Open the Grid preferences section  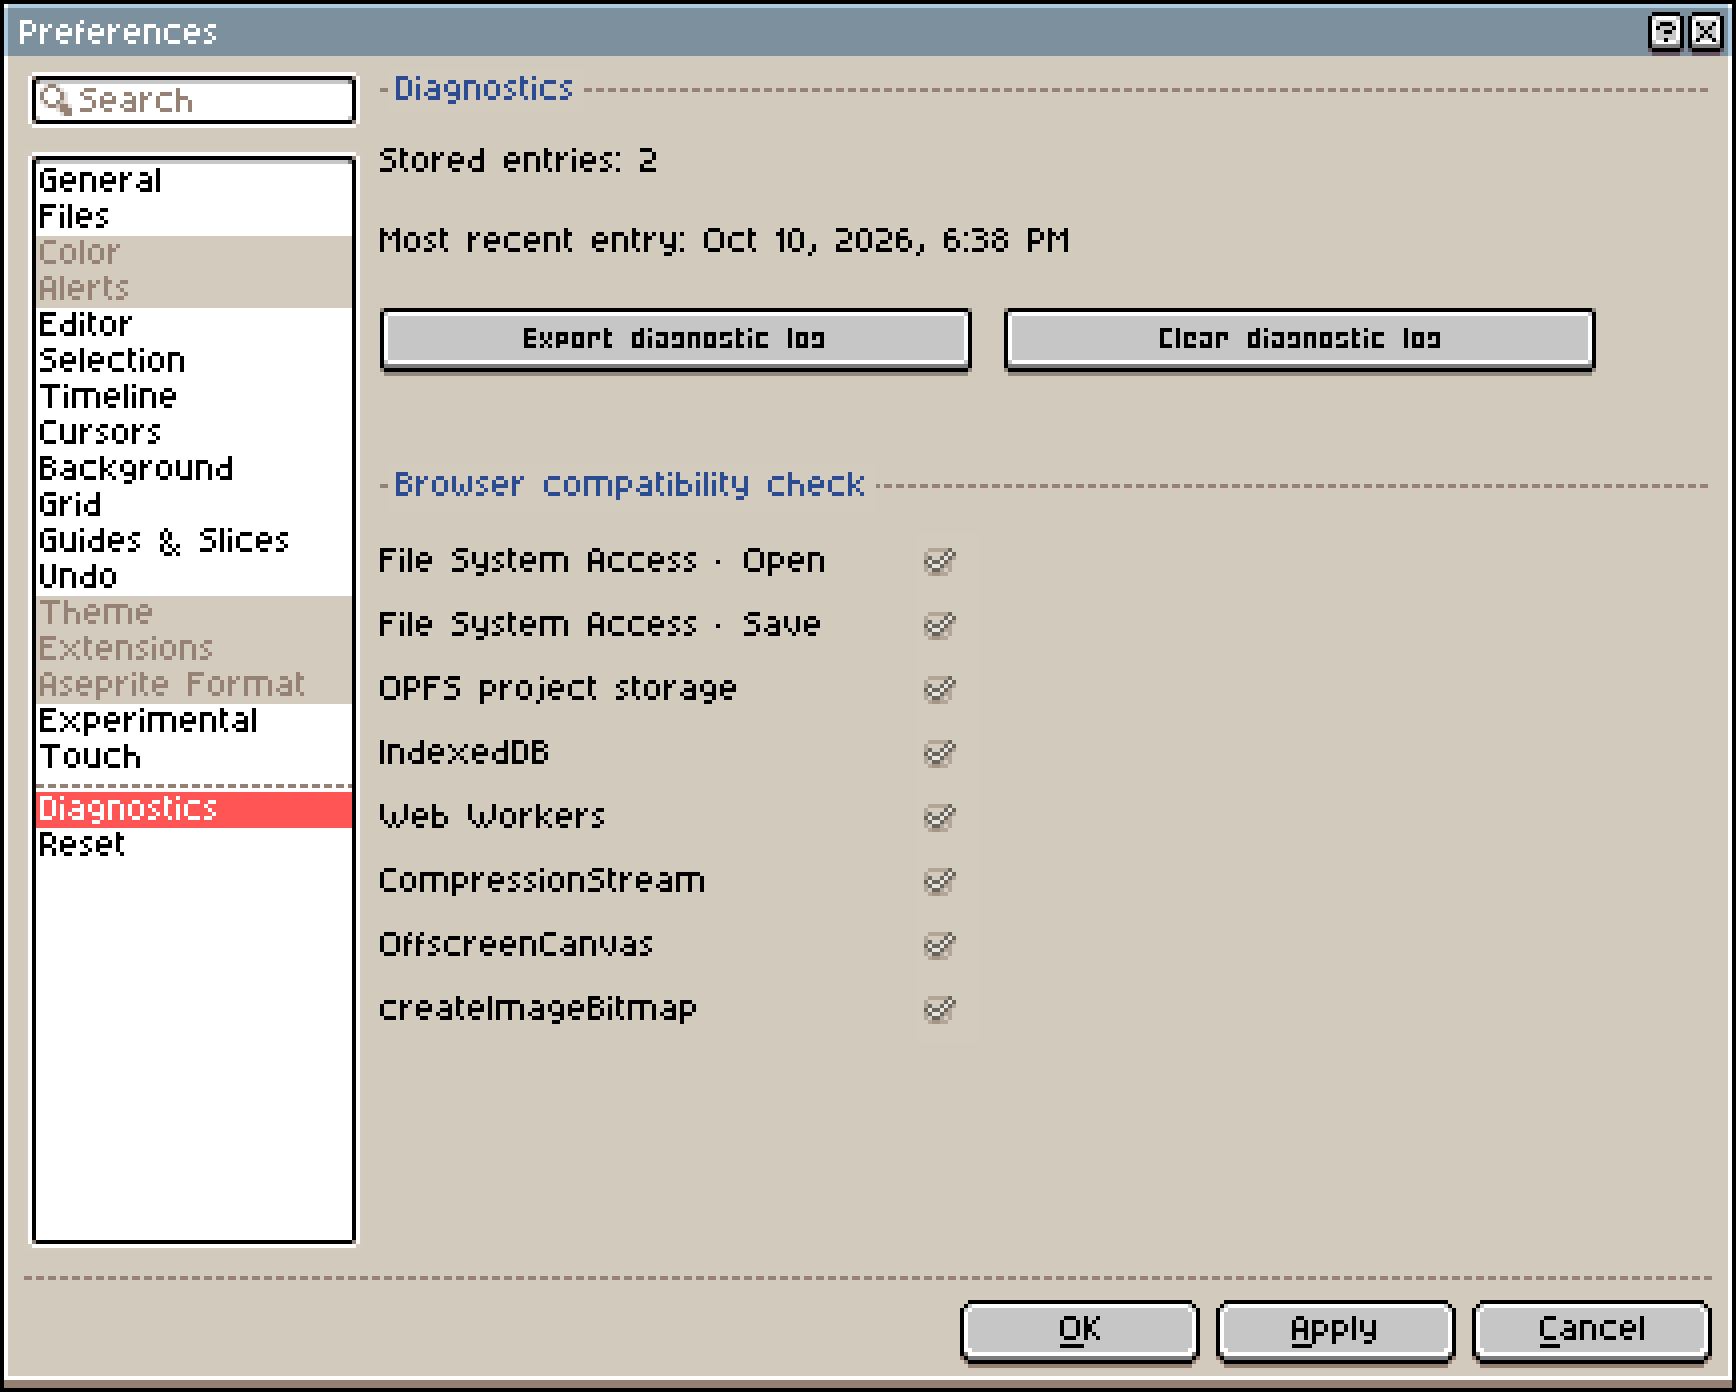point(194,505)
